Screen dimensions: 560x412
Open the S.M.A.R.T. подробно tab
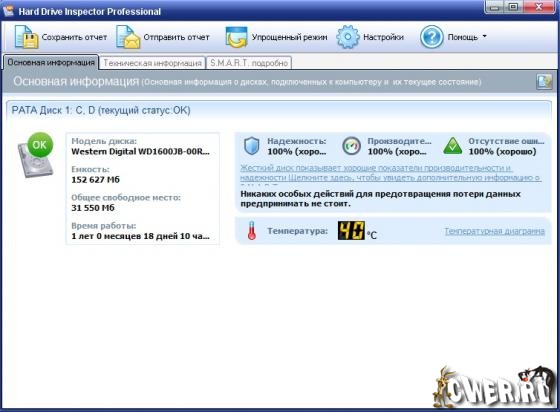[249, 63]
